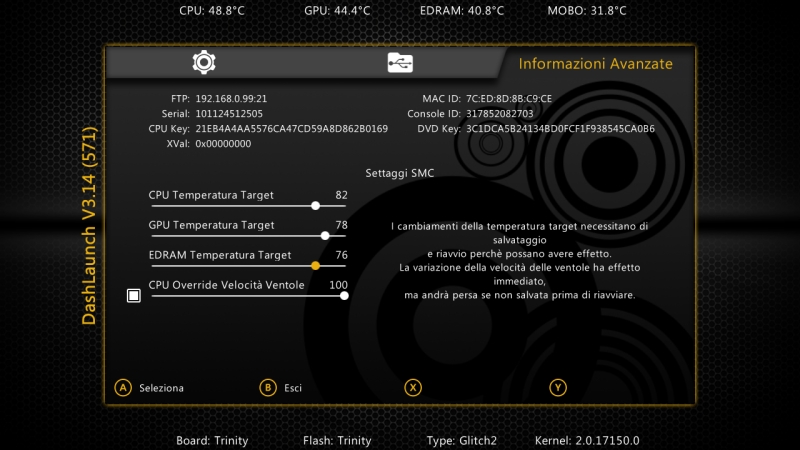
Task: Click the Y button icon
Action: 558,388
